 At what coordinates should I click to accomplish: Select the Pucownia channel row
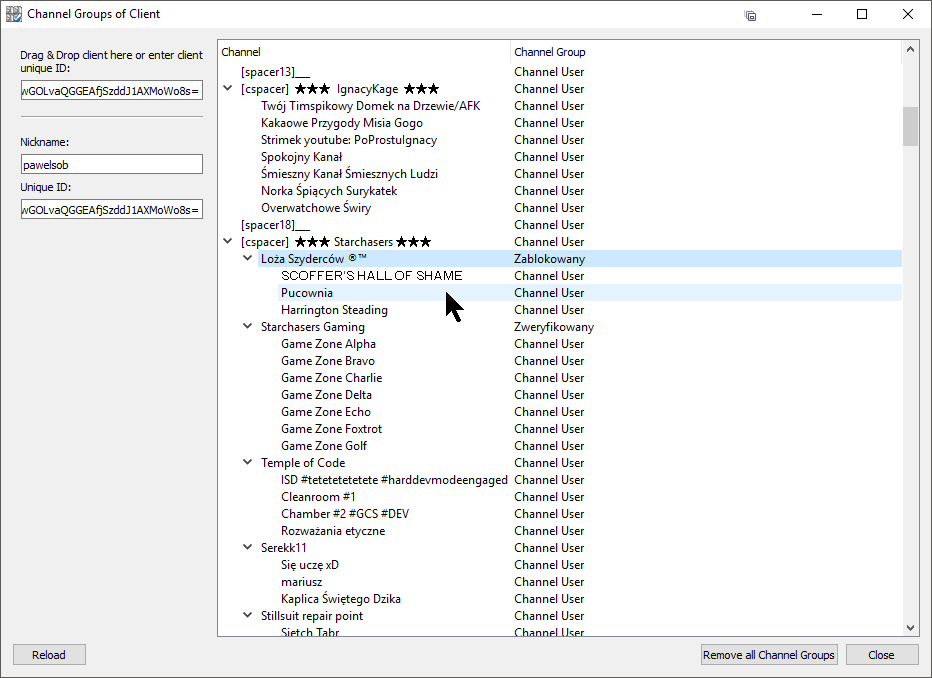[x=307, y=293]
